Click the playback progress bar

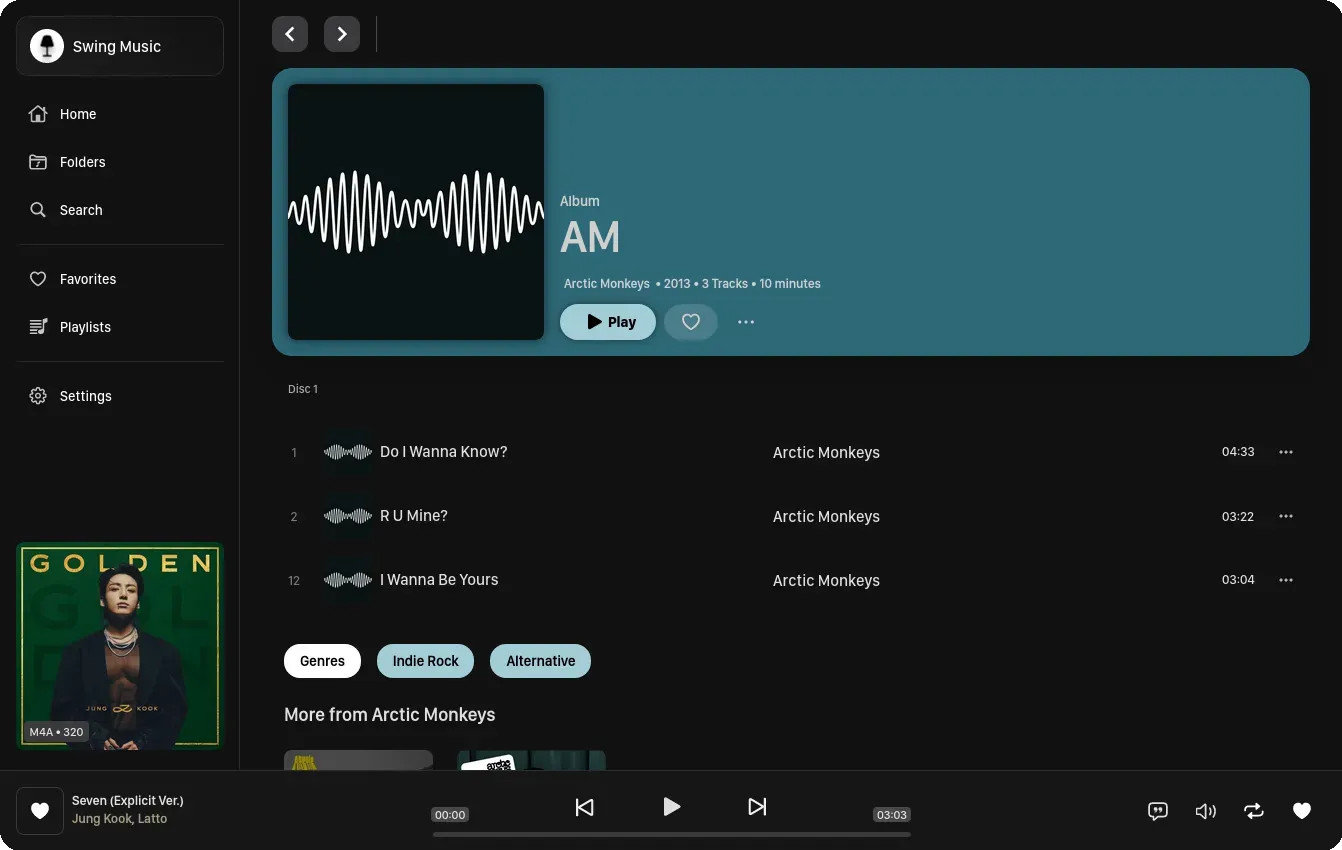pos(671,834)
